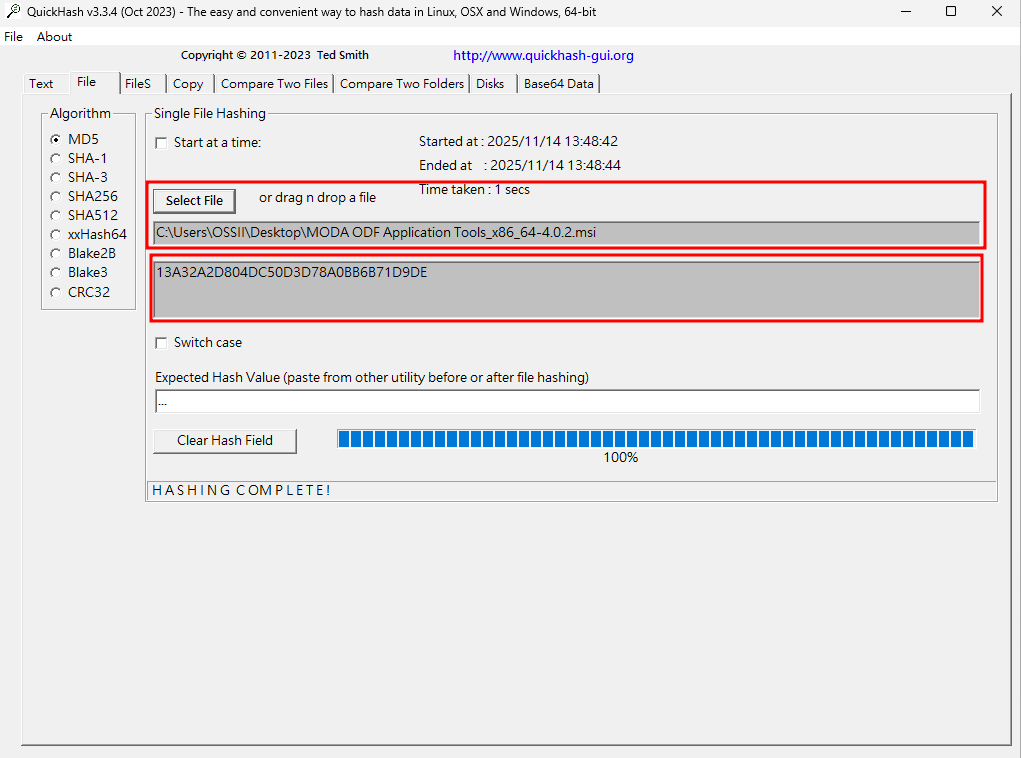1021x758 pixels.
Task: Open the About menu
Action: [54, 36]
